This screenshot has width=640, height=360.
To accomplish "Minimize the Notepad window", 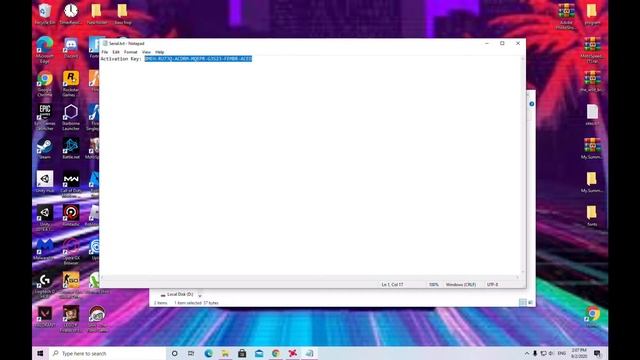I will (487, 43).
